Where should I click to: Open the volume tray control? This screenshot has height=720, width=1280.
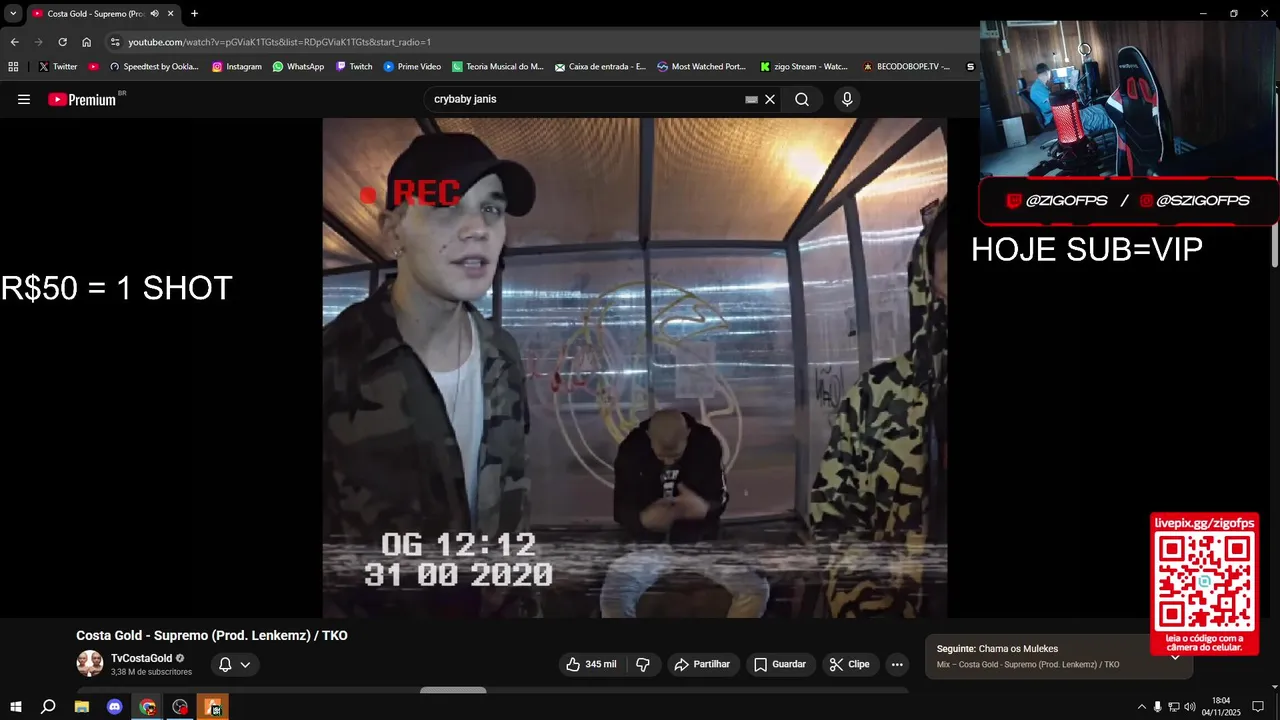point(1190,707)
